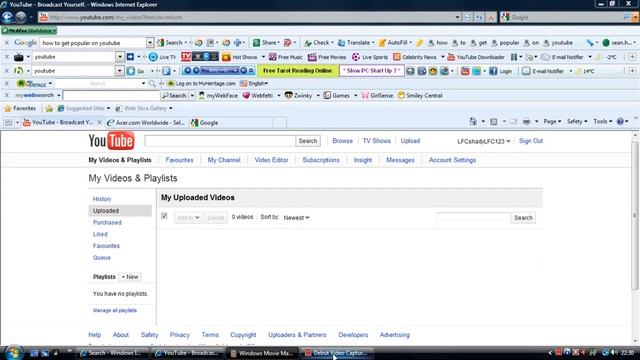640x360 pixels.
Task: Click the Webfetti heart icon
Action: tap(246, 96)
